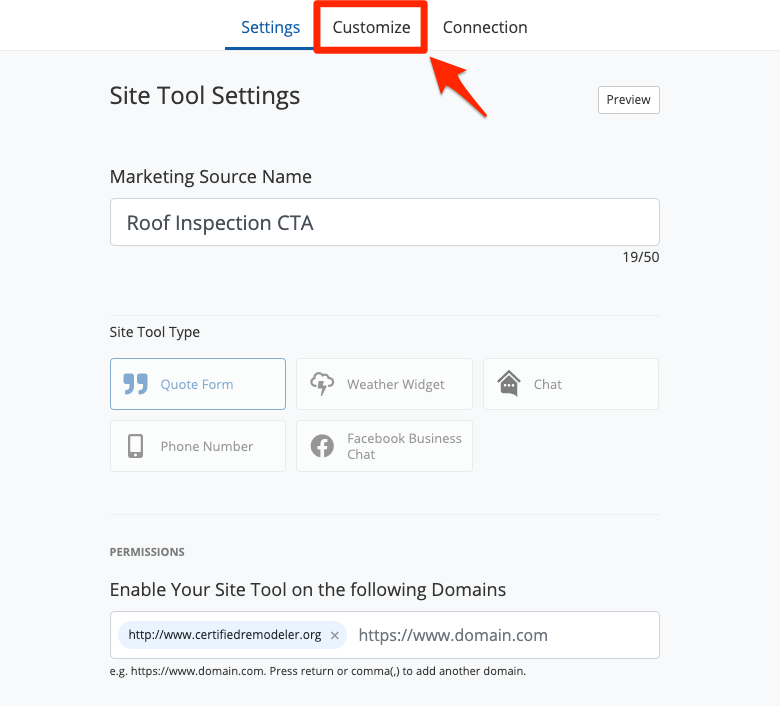Remove the certifiedremodeler.org domain tag

(x=335, y=635)
